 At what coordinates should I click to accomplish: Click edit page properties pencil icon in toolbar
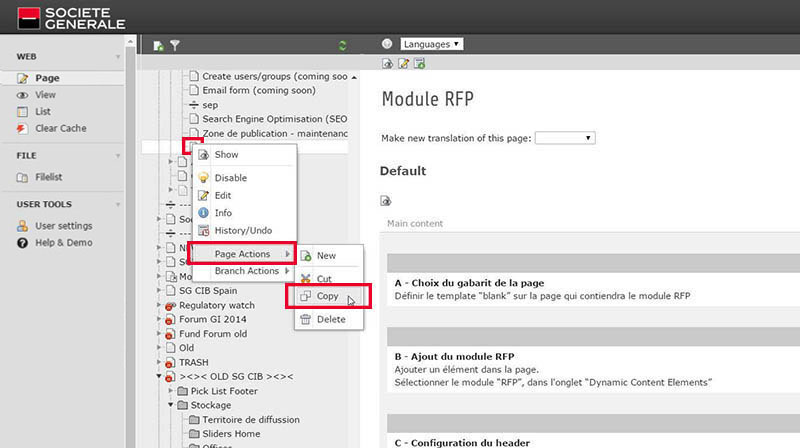pyautogui.click(x=403, y=64)
